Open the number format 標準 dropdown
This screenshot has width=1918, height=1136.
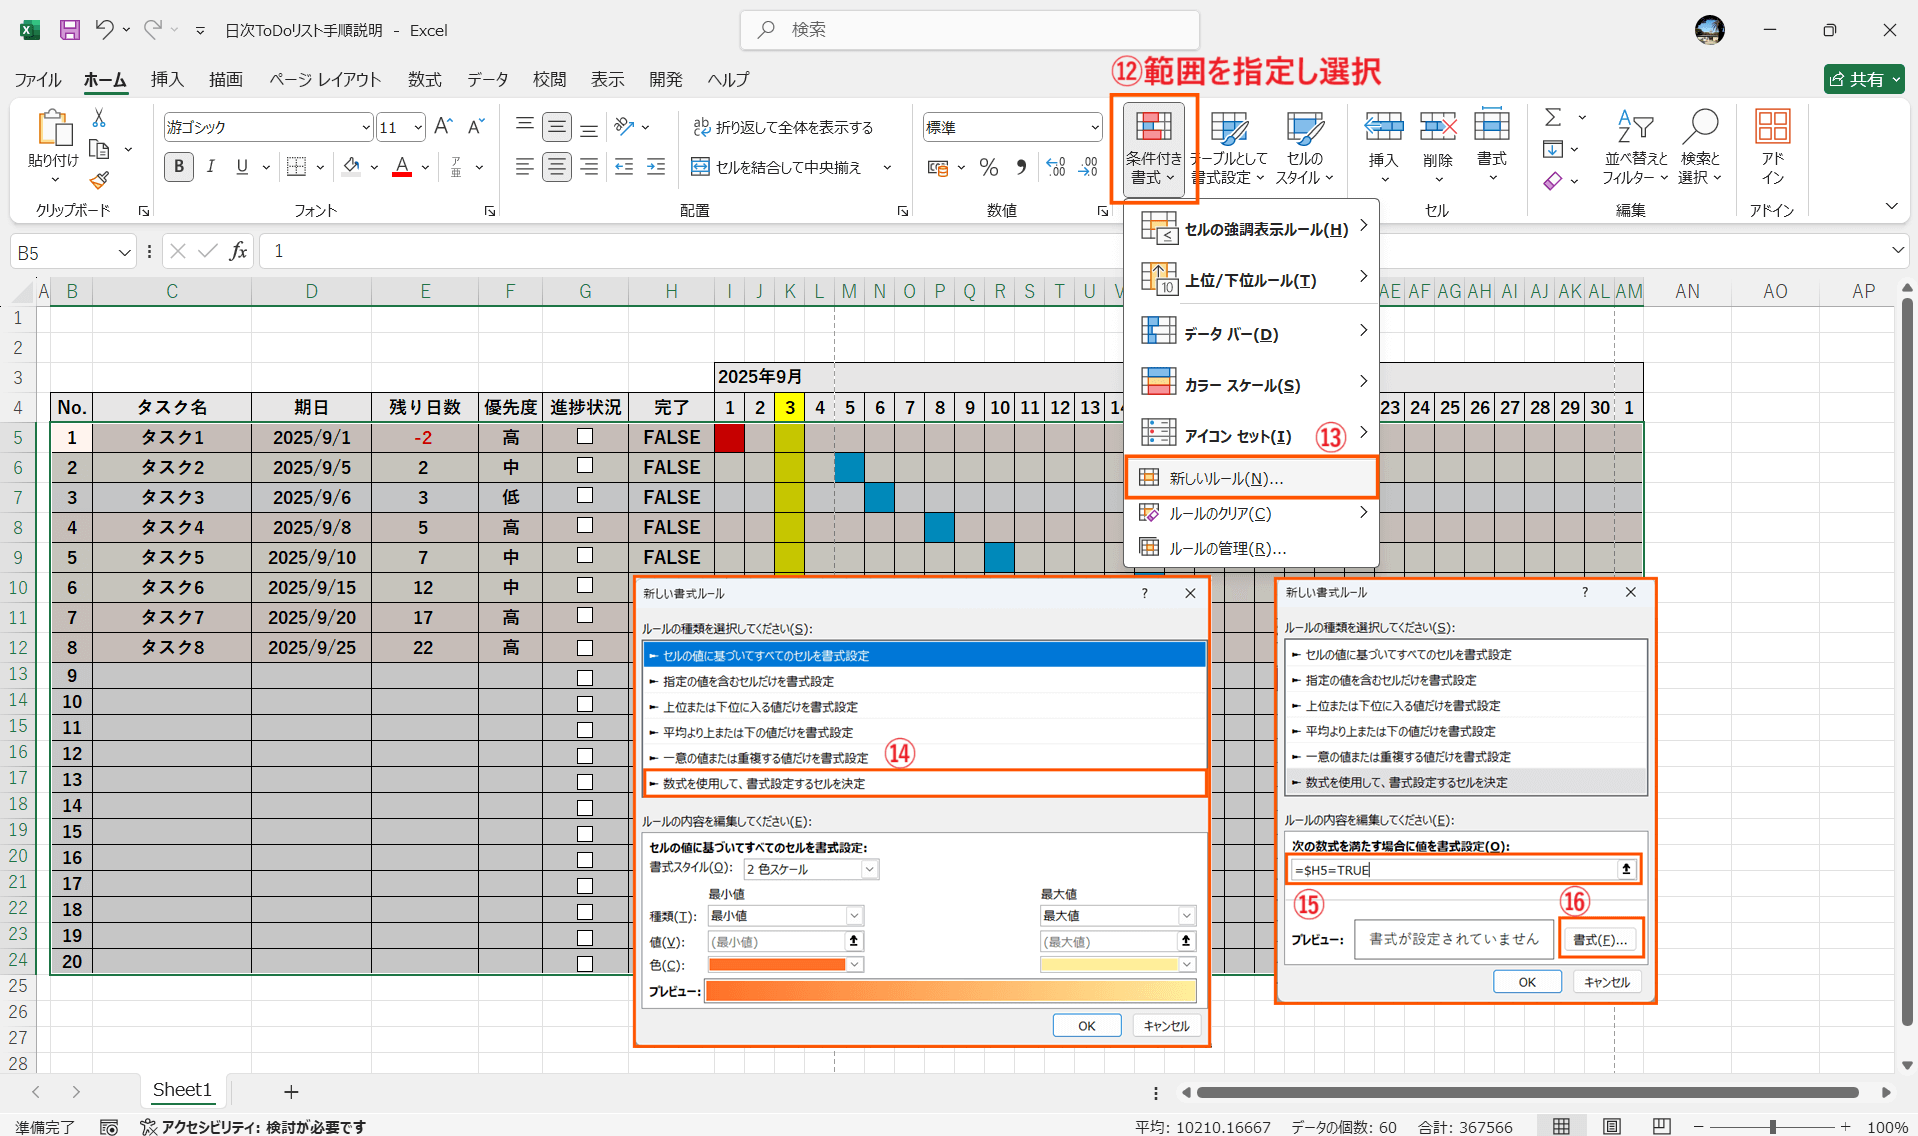[x=1094, y=127]
